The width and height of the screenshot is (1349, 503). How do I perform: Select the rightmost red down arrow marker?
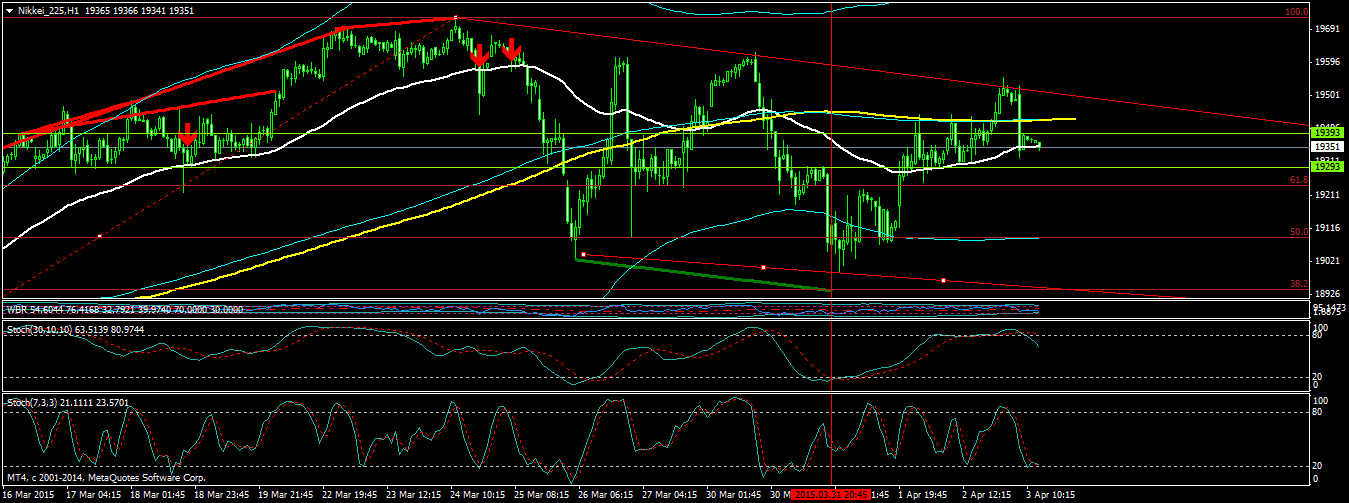point(512,49)
